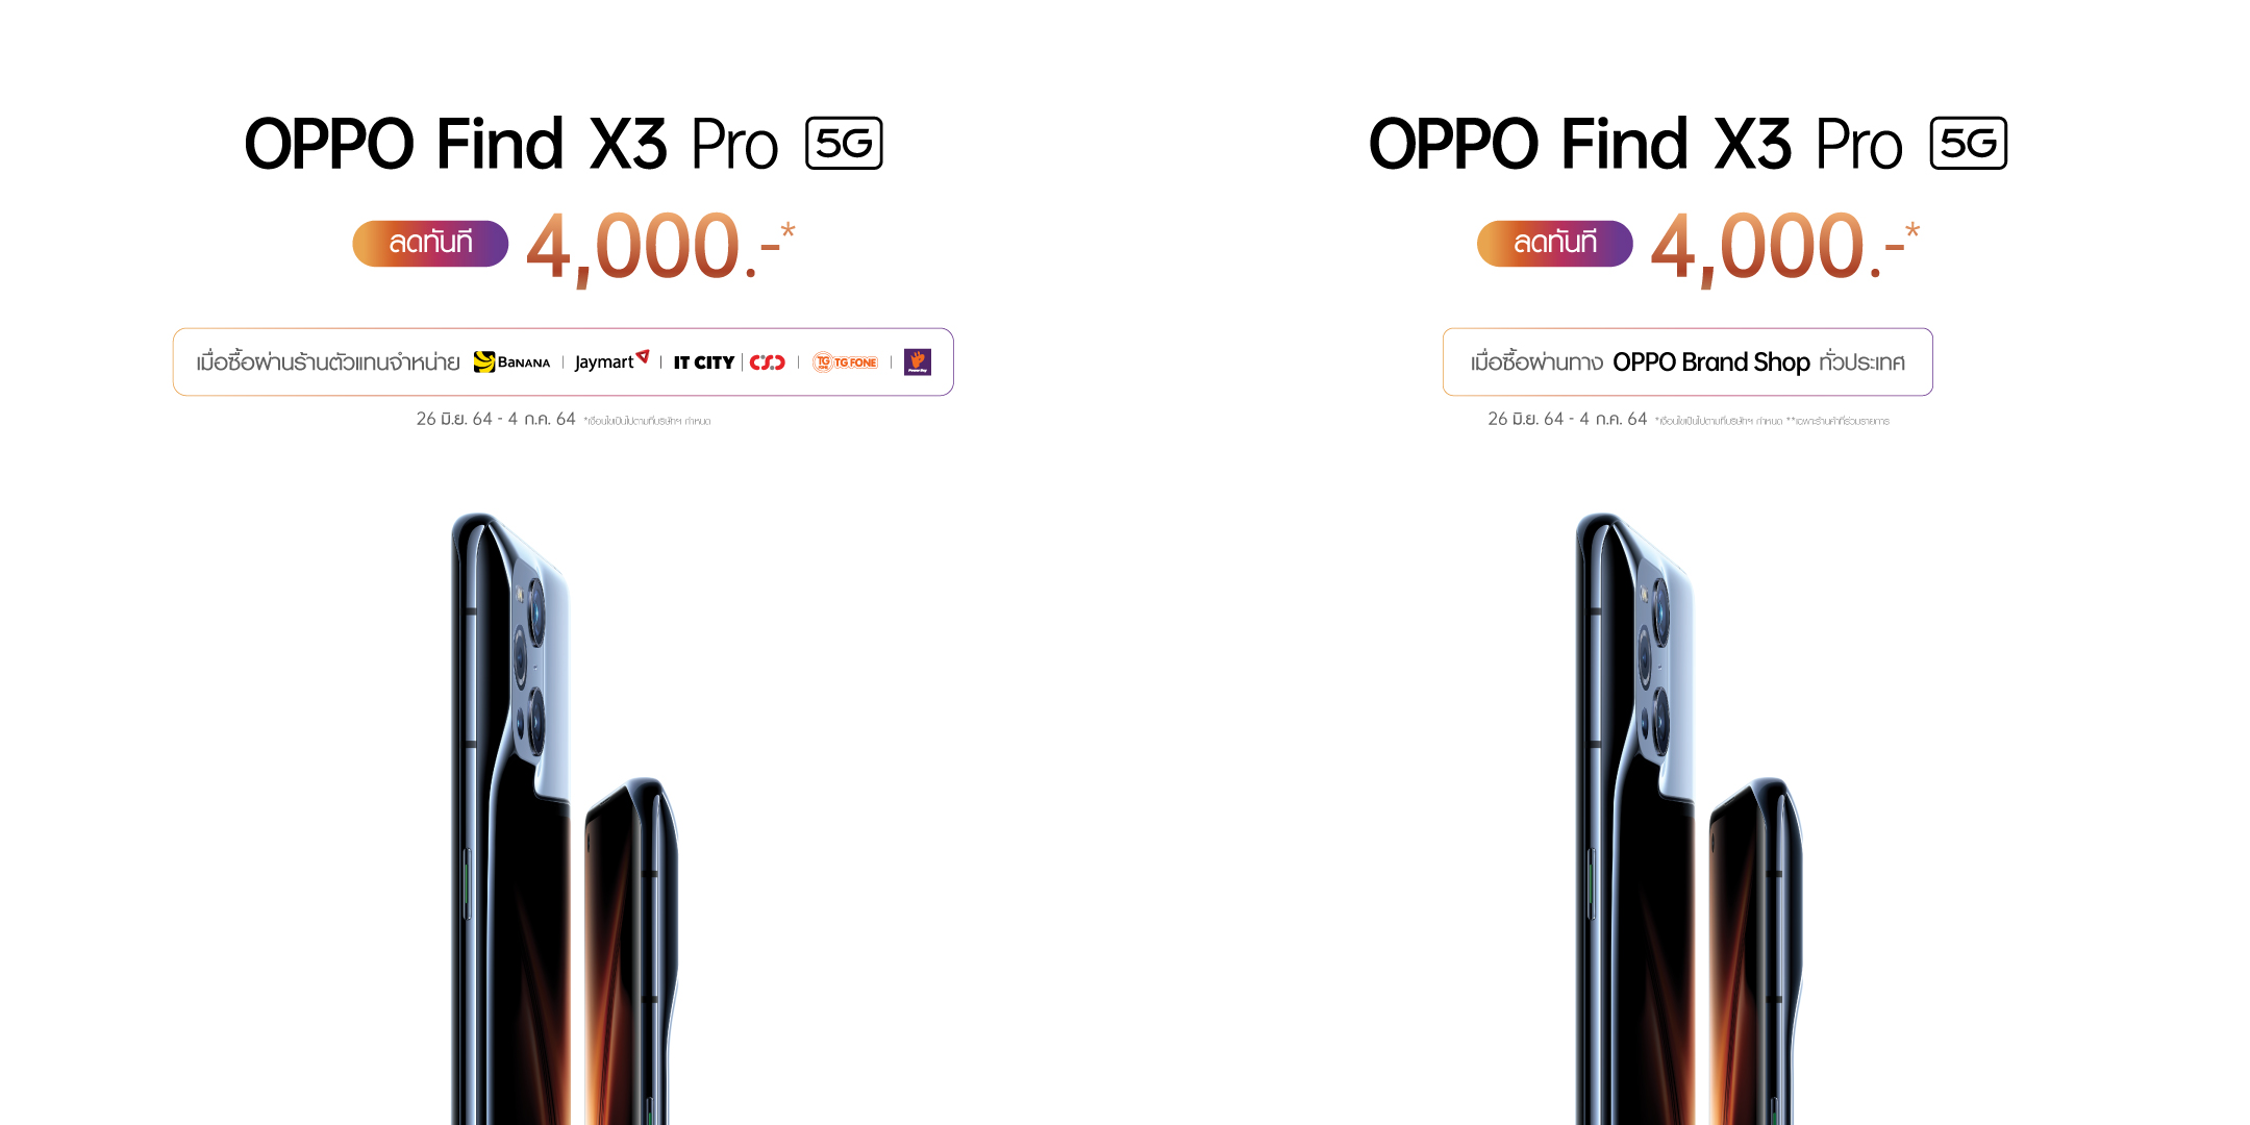Click the Jaymart logo
Screen dimensions: 2250x1125
click(612, 361)
